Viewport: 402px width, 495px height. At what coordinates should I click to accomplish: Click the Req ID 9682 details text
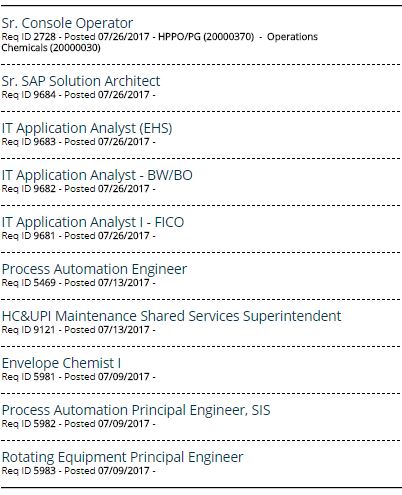[x=79, y=189]
